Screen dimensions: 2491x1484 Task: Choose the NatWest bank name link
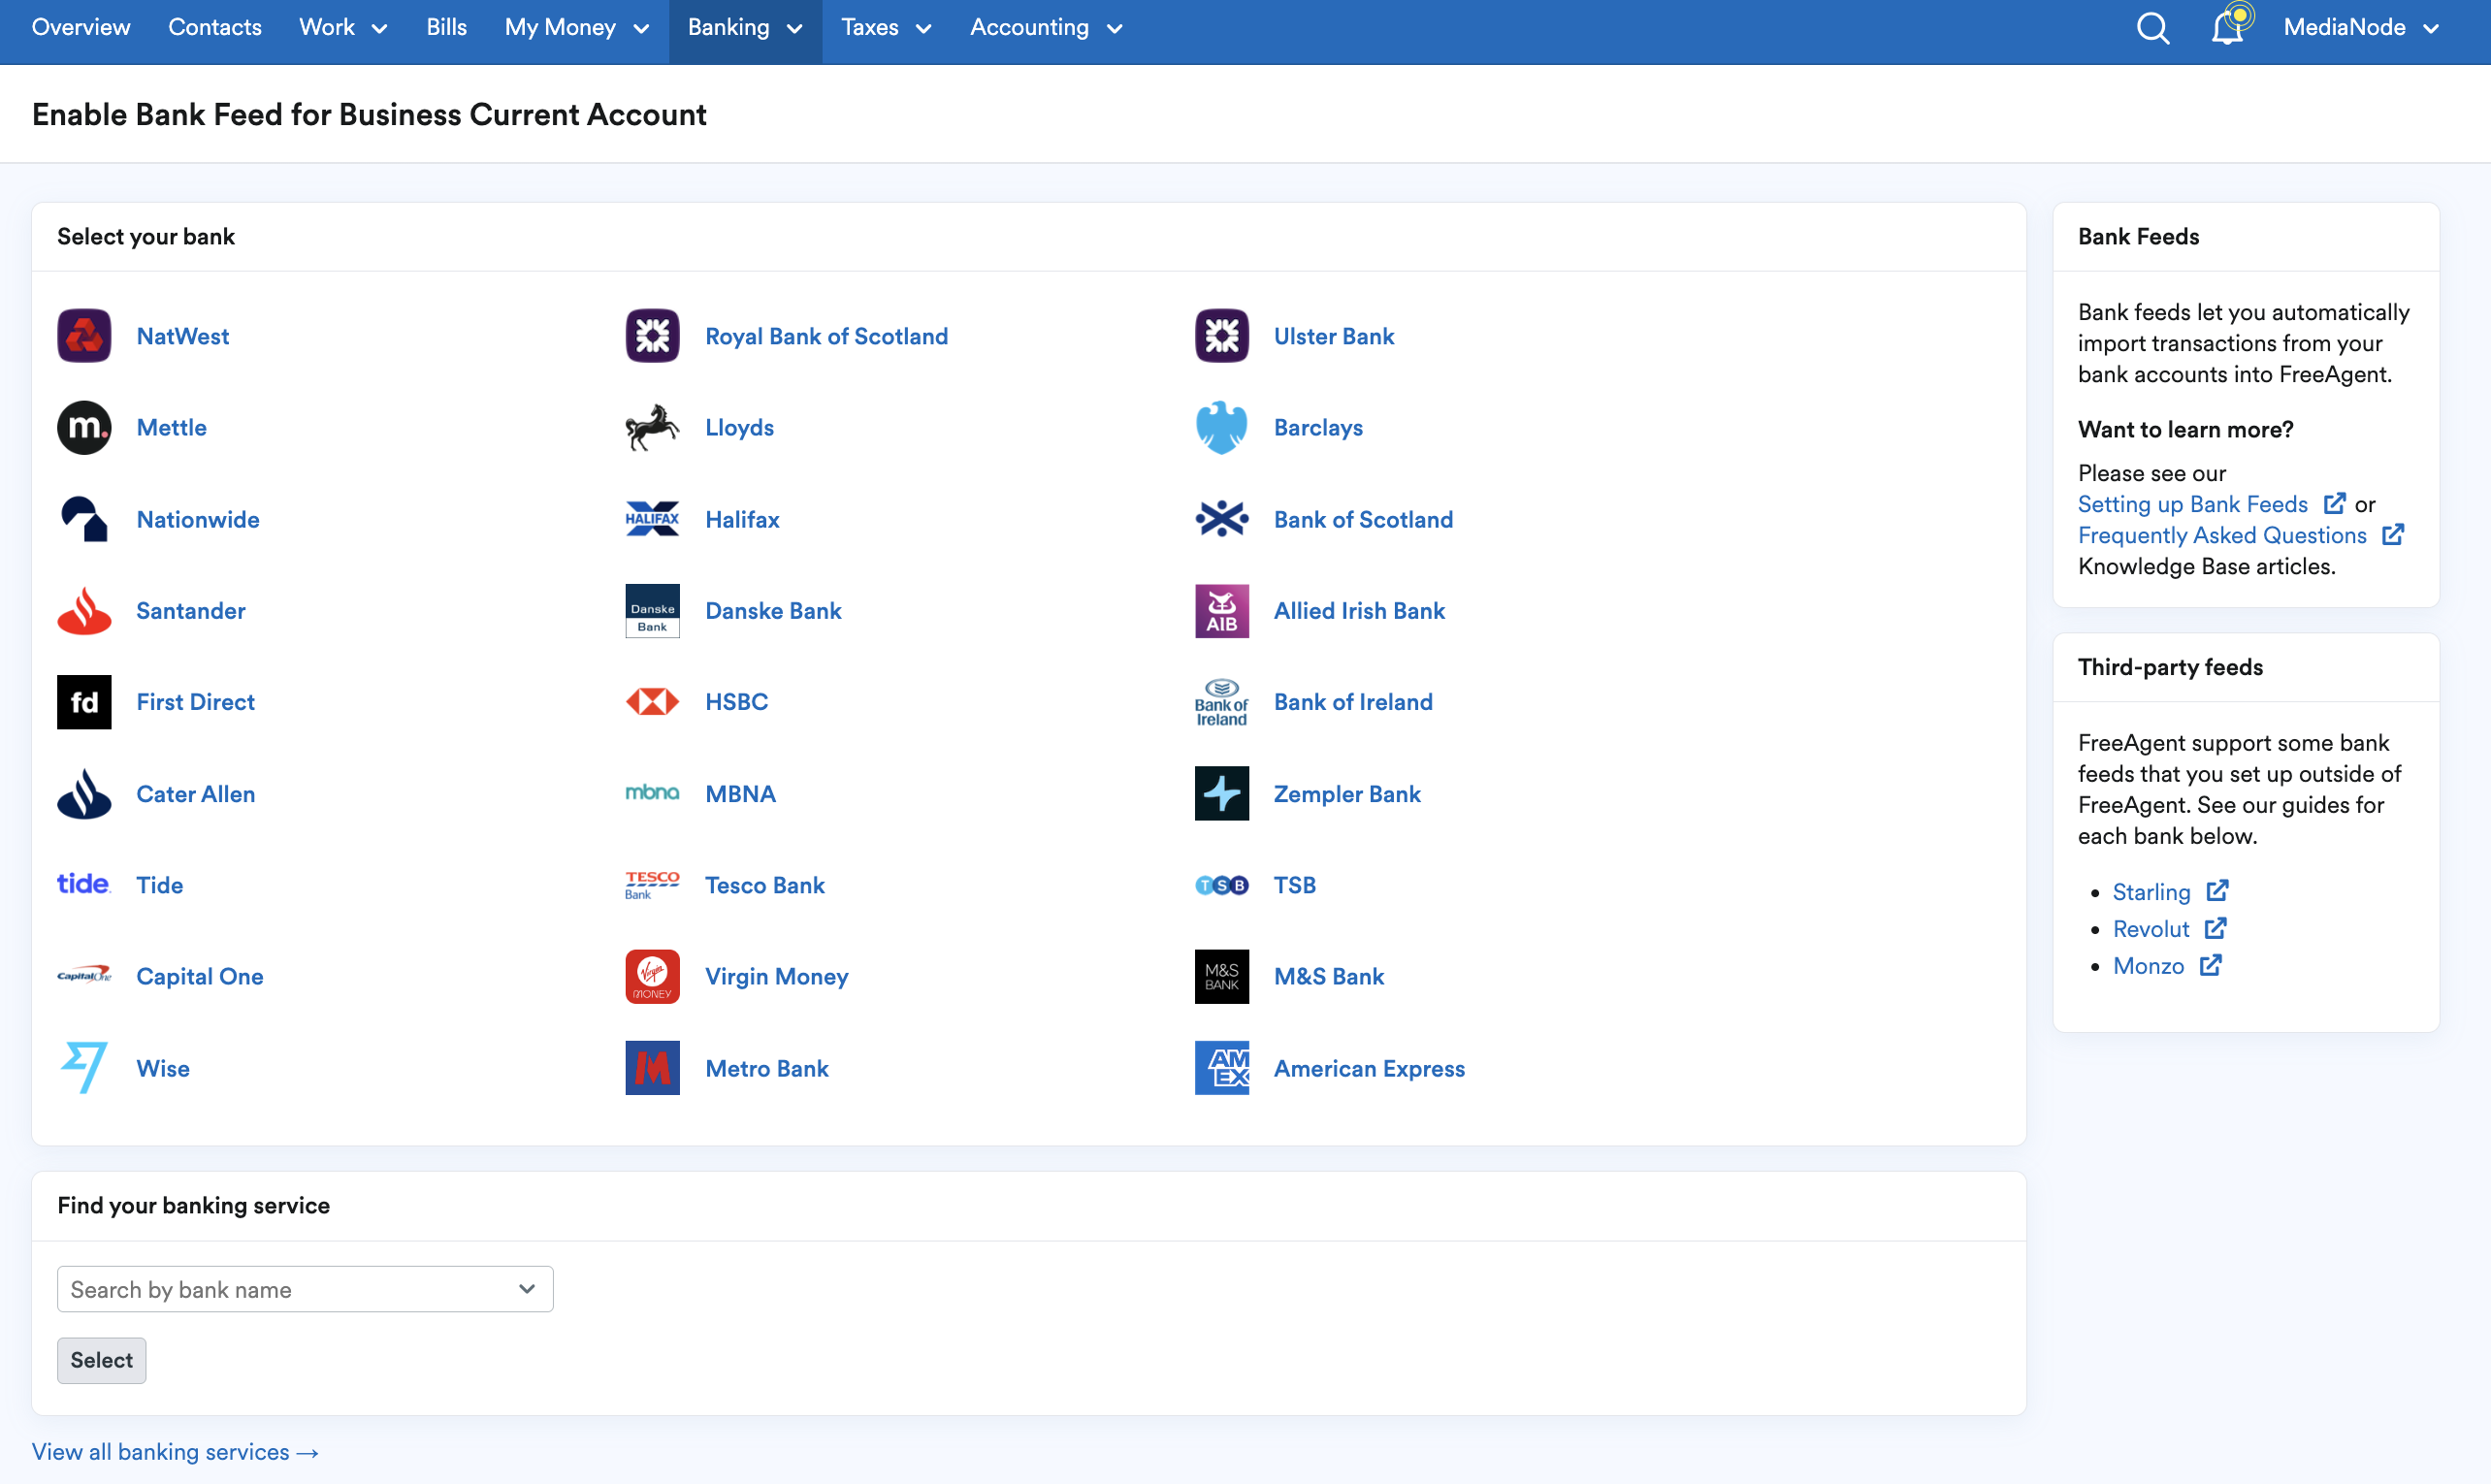click(183, 336)
